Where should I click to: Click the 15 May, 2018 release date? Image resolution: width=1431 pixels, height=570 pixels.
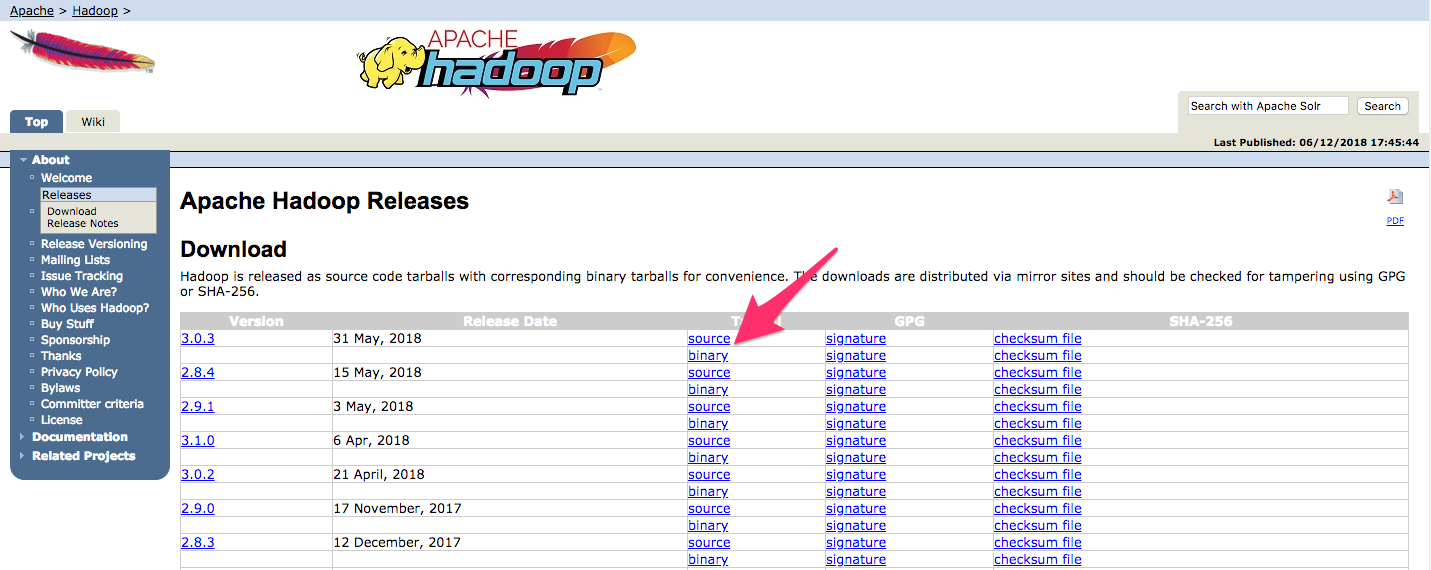378,372
